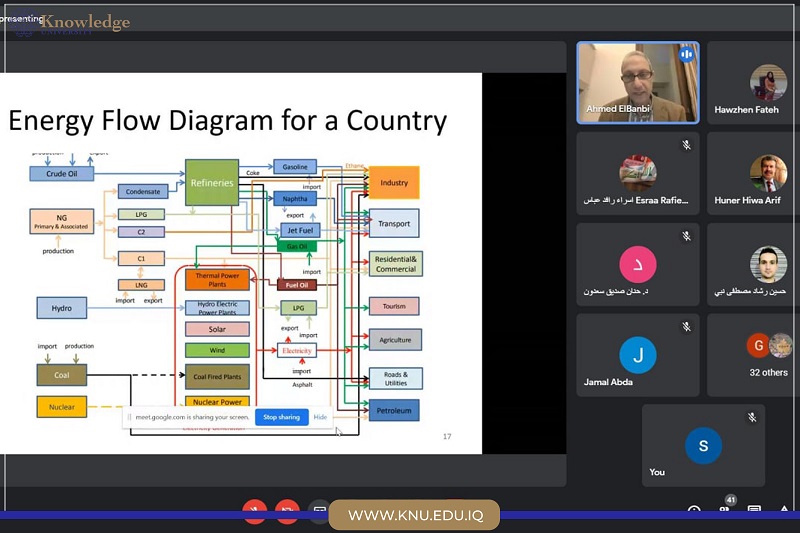Click the C2 box

[x=141, y=232]
